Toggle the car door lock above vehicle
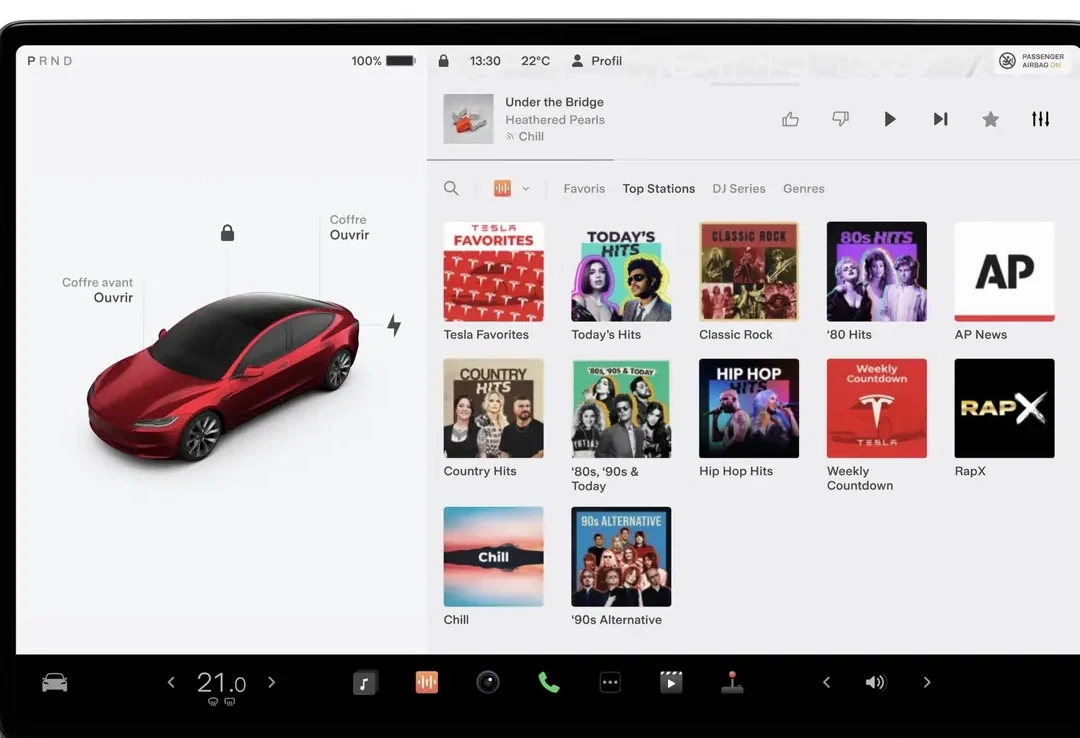Screen dimensions: 1080x738 tap(227, 233)
